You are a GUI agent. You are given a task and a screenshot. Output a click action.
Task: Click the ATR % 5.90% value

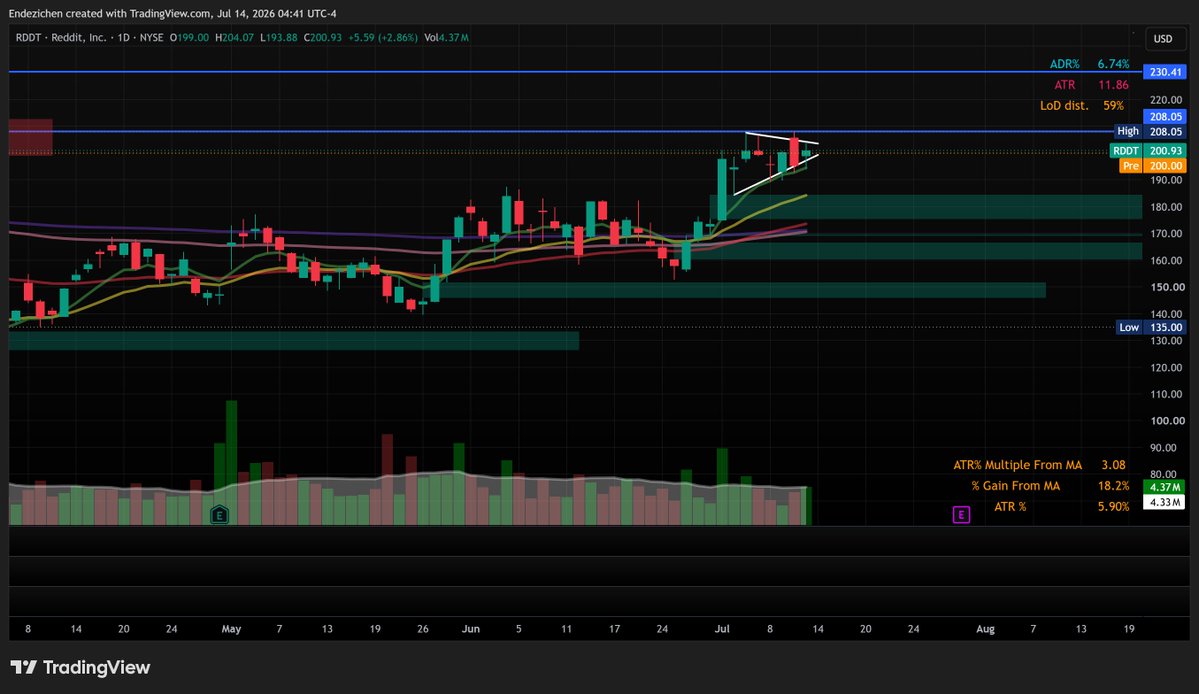click(x=1113, y=506)
